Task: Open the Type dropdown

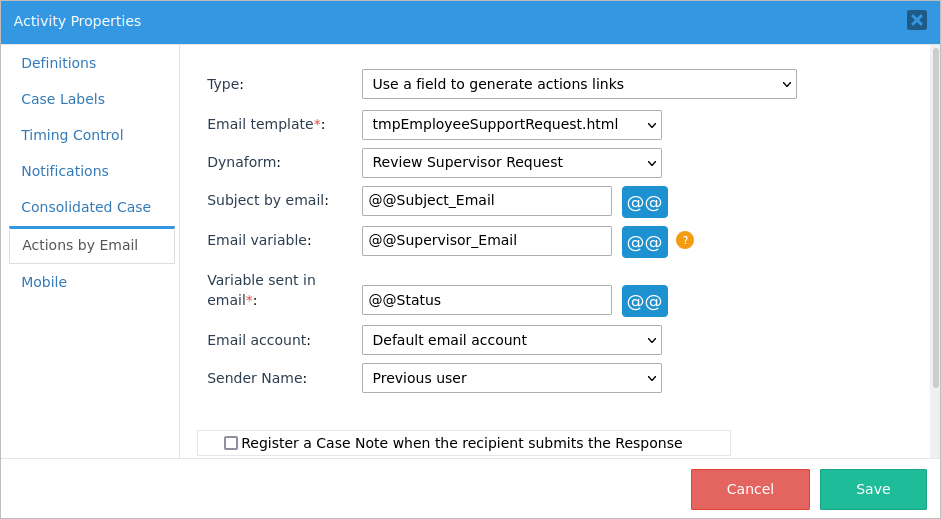Action: pyautogui.click(x=579, y=84)
